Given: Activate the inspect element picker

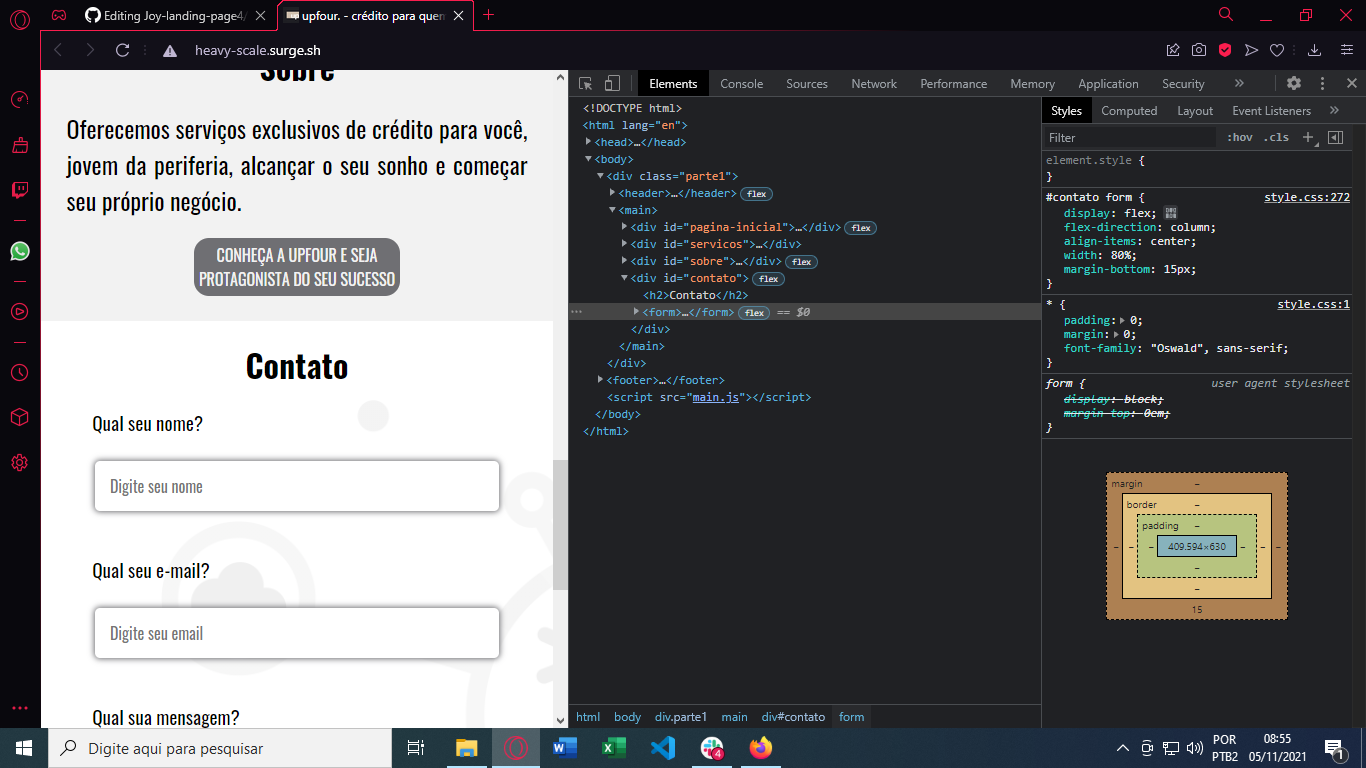Looking at the screenshot, I should [x=586, y=84].
